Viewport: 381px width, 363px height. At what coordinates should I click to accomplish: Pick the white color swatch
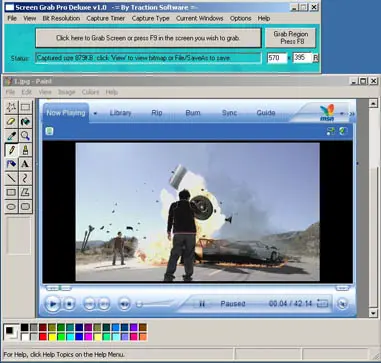(25, 336)
